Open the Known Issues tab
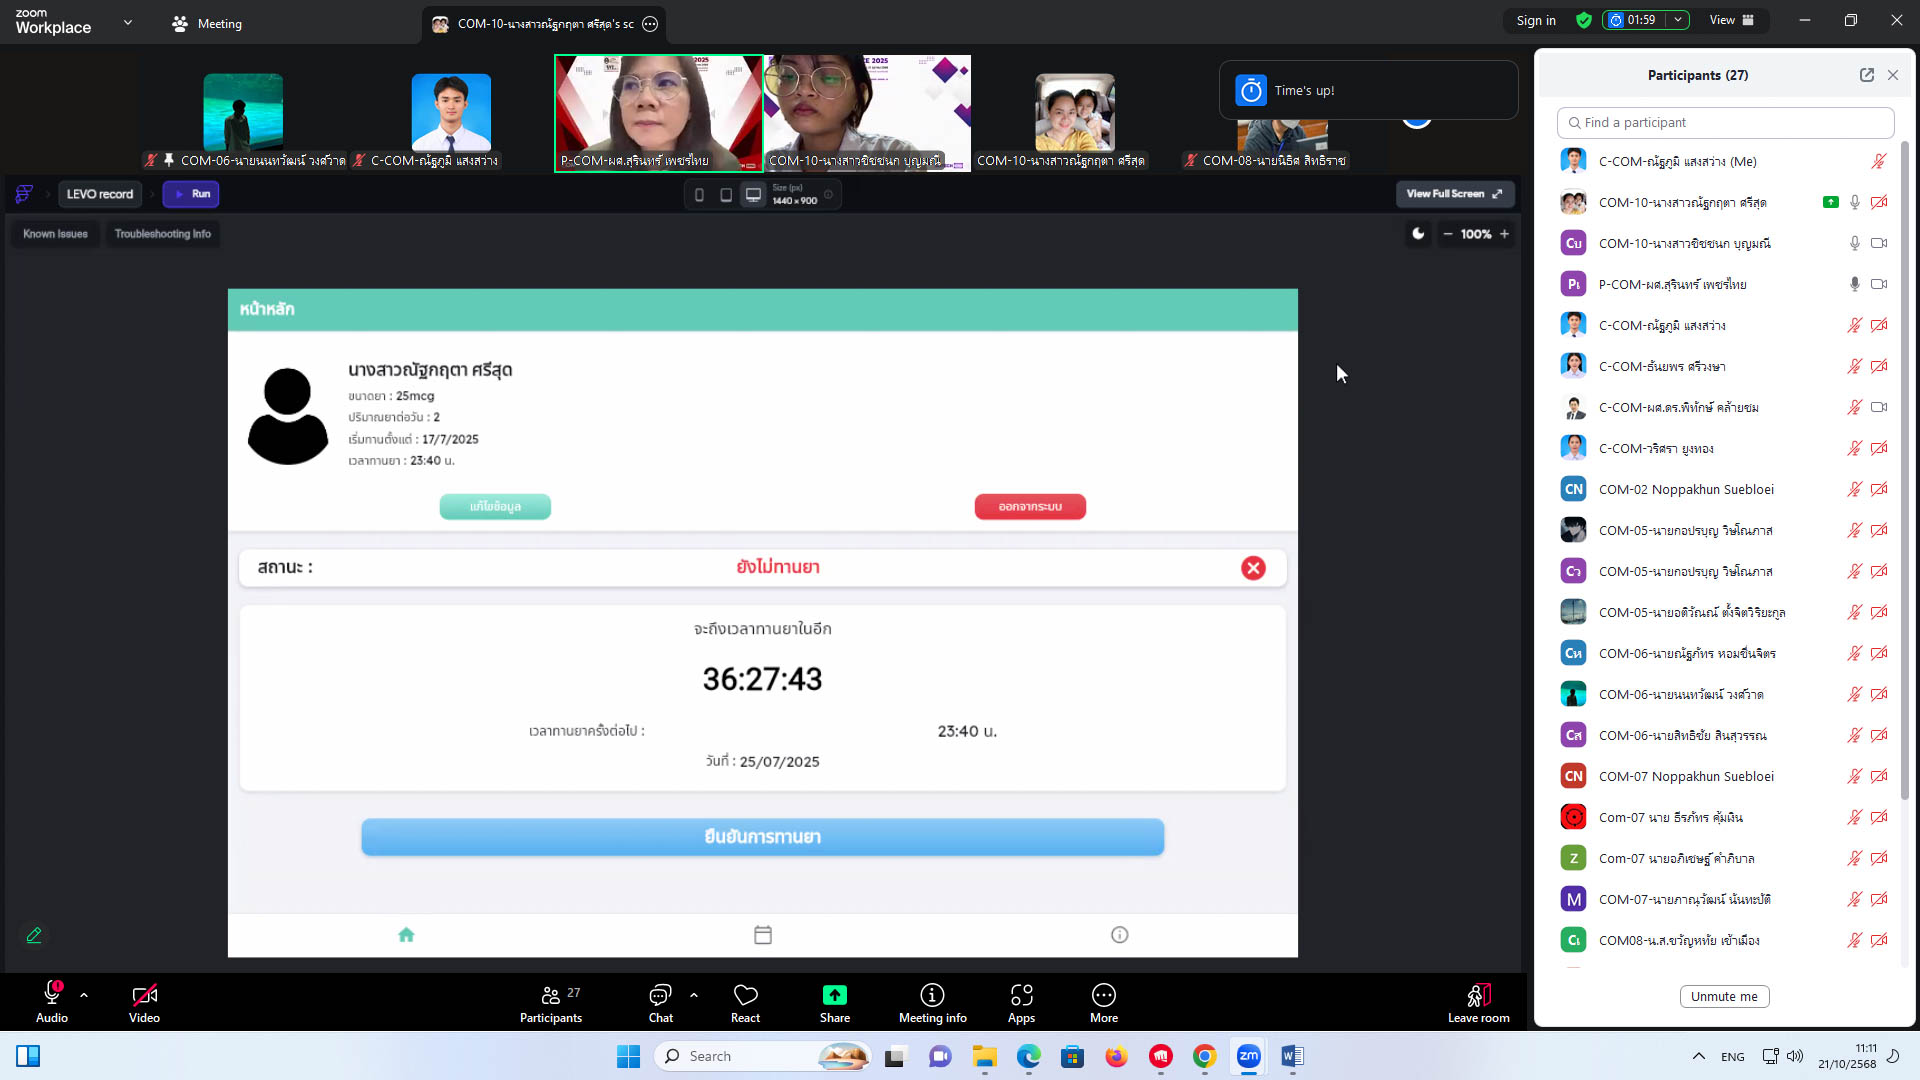 [55, 234]
